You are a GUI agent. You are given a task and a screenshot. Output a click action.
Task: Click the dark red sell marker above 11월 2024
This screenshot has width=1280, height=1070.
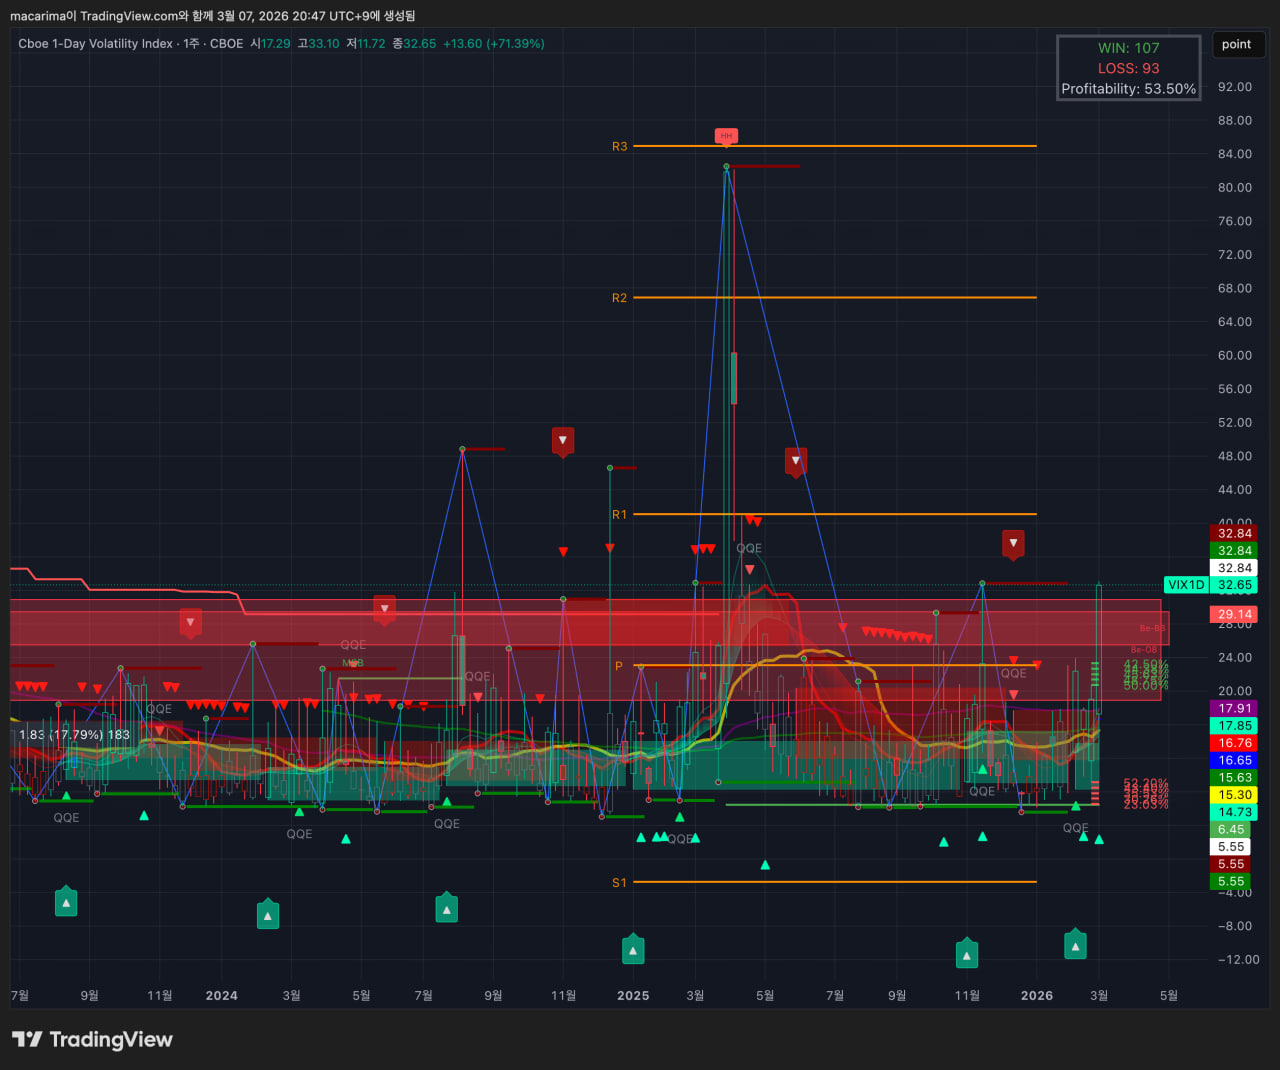[563, 440]
